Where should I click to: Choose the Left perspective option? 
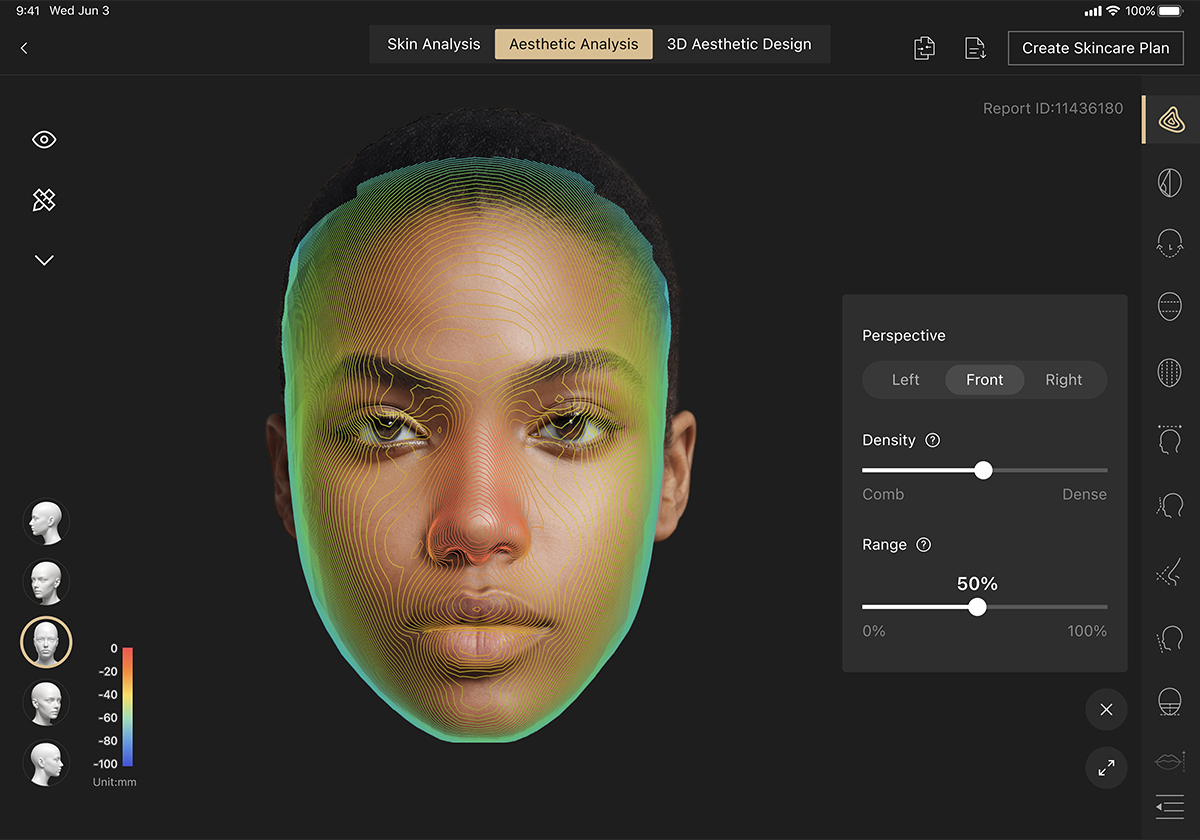point(906,380)
